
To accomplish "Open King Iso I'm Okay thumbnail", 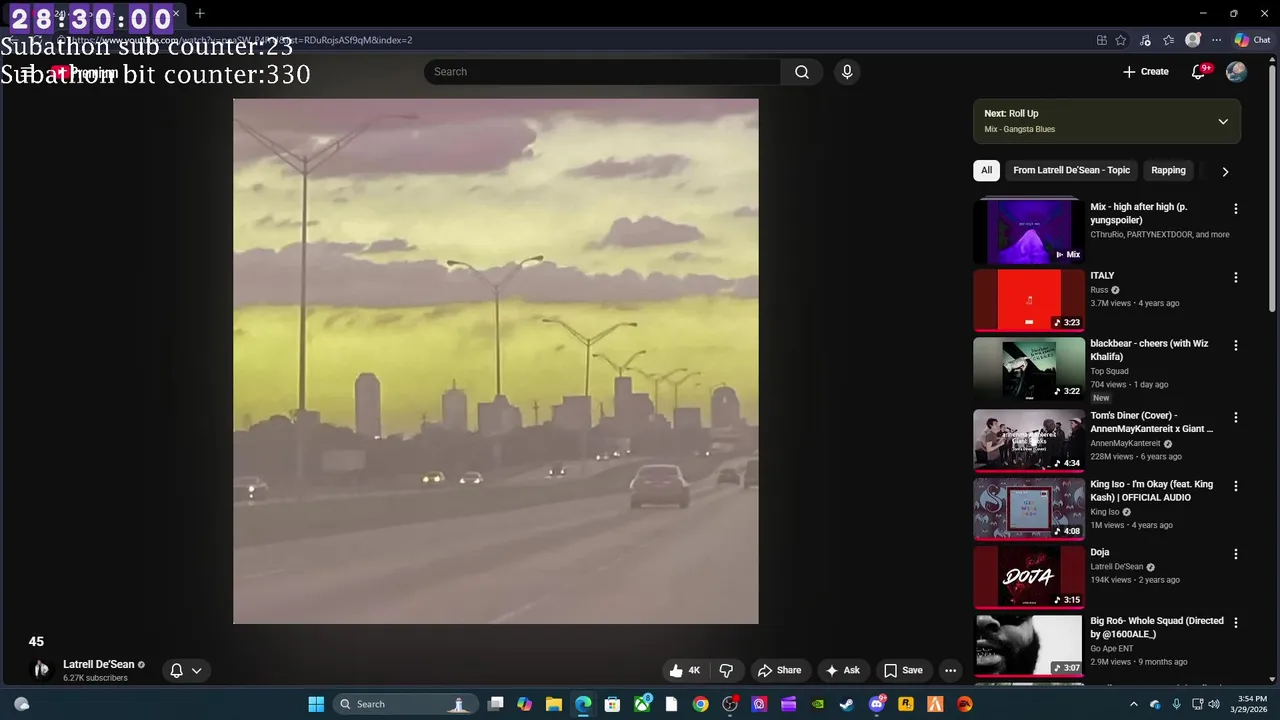I will (x=1029, y=509).
